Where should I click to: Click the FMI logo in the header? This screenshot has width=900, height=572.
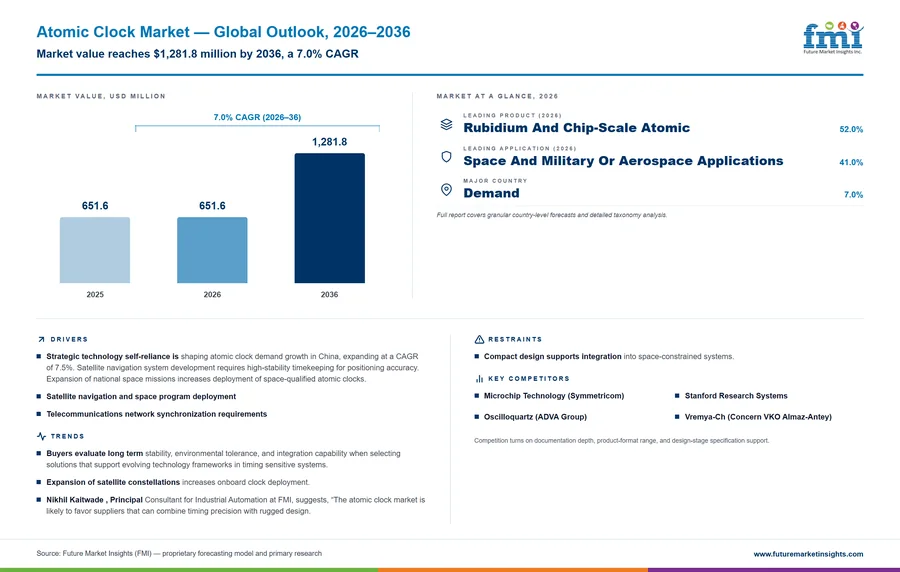click(x=833, y=38)
